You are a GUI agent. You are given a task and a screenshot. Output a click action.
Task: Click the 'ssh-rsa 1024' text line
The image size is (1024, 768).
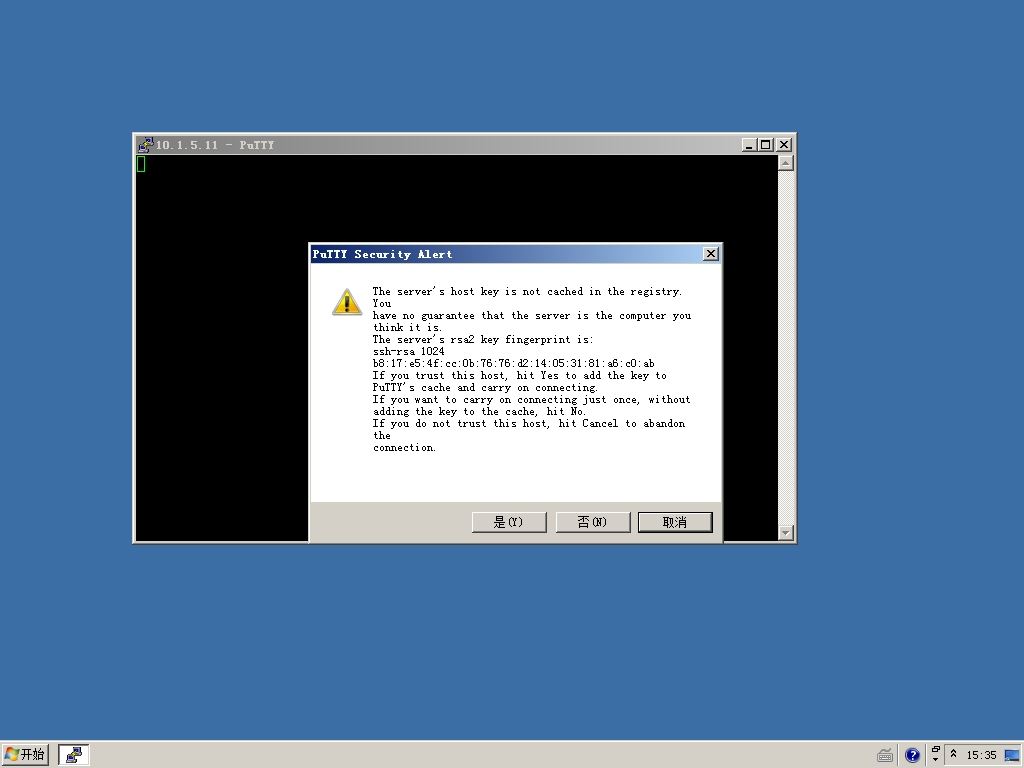click(408, 351)
